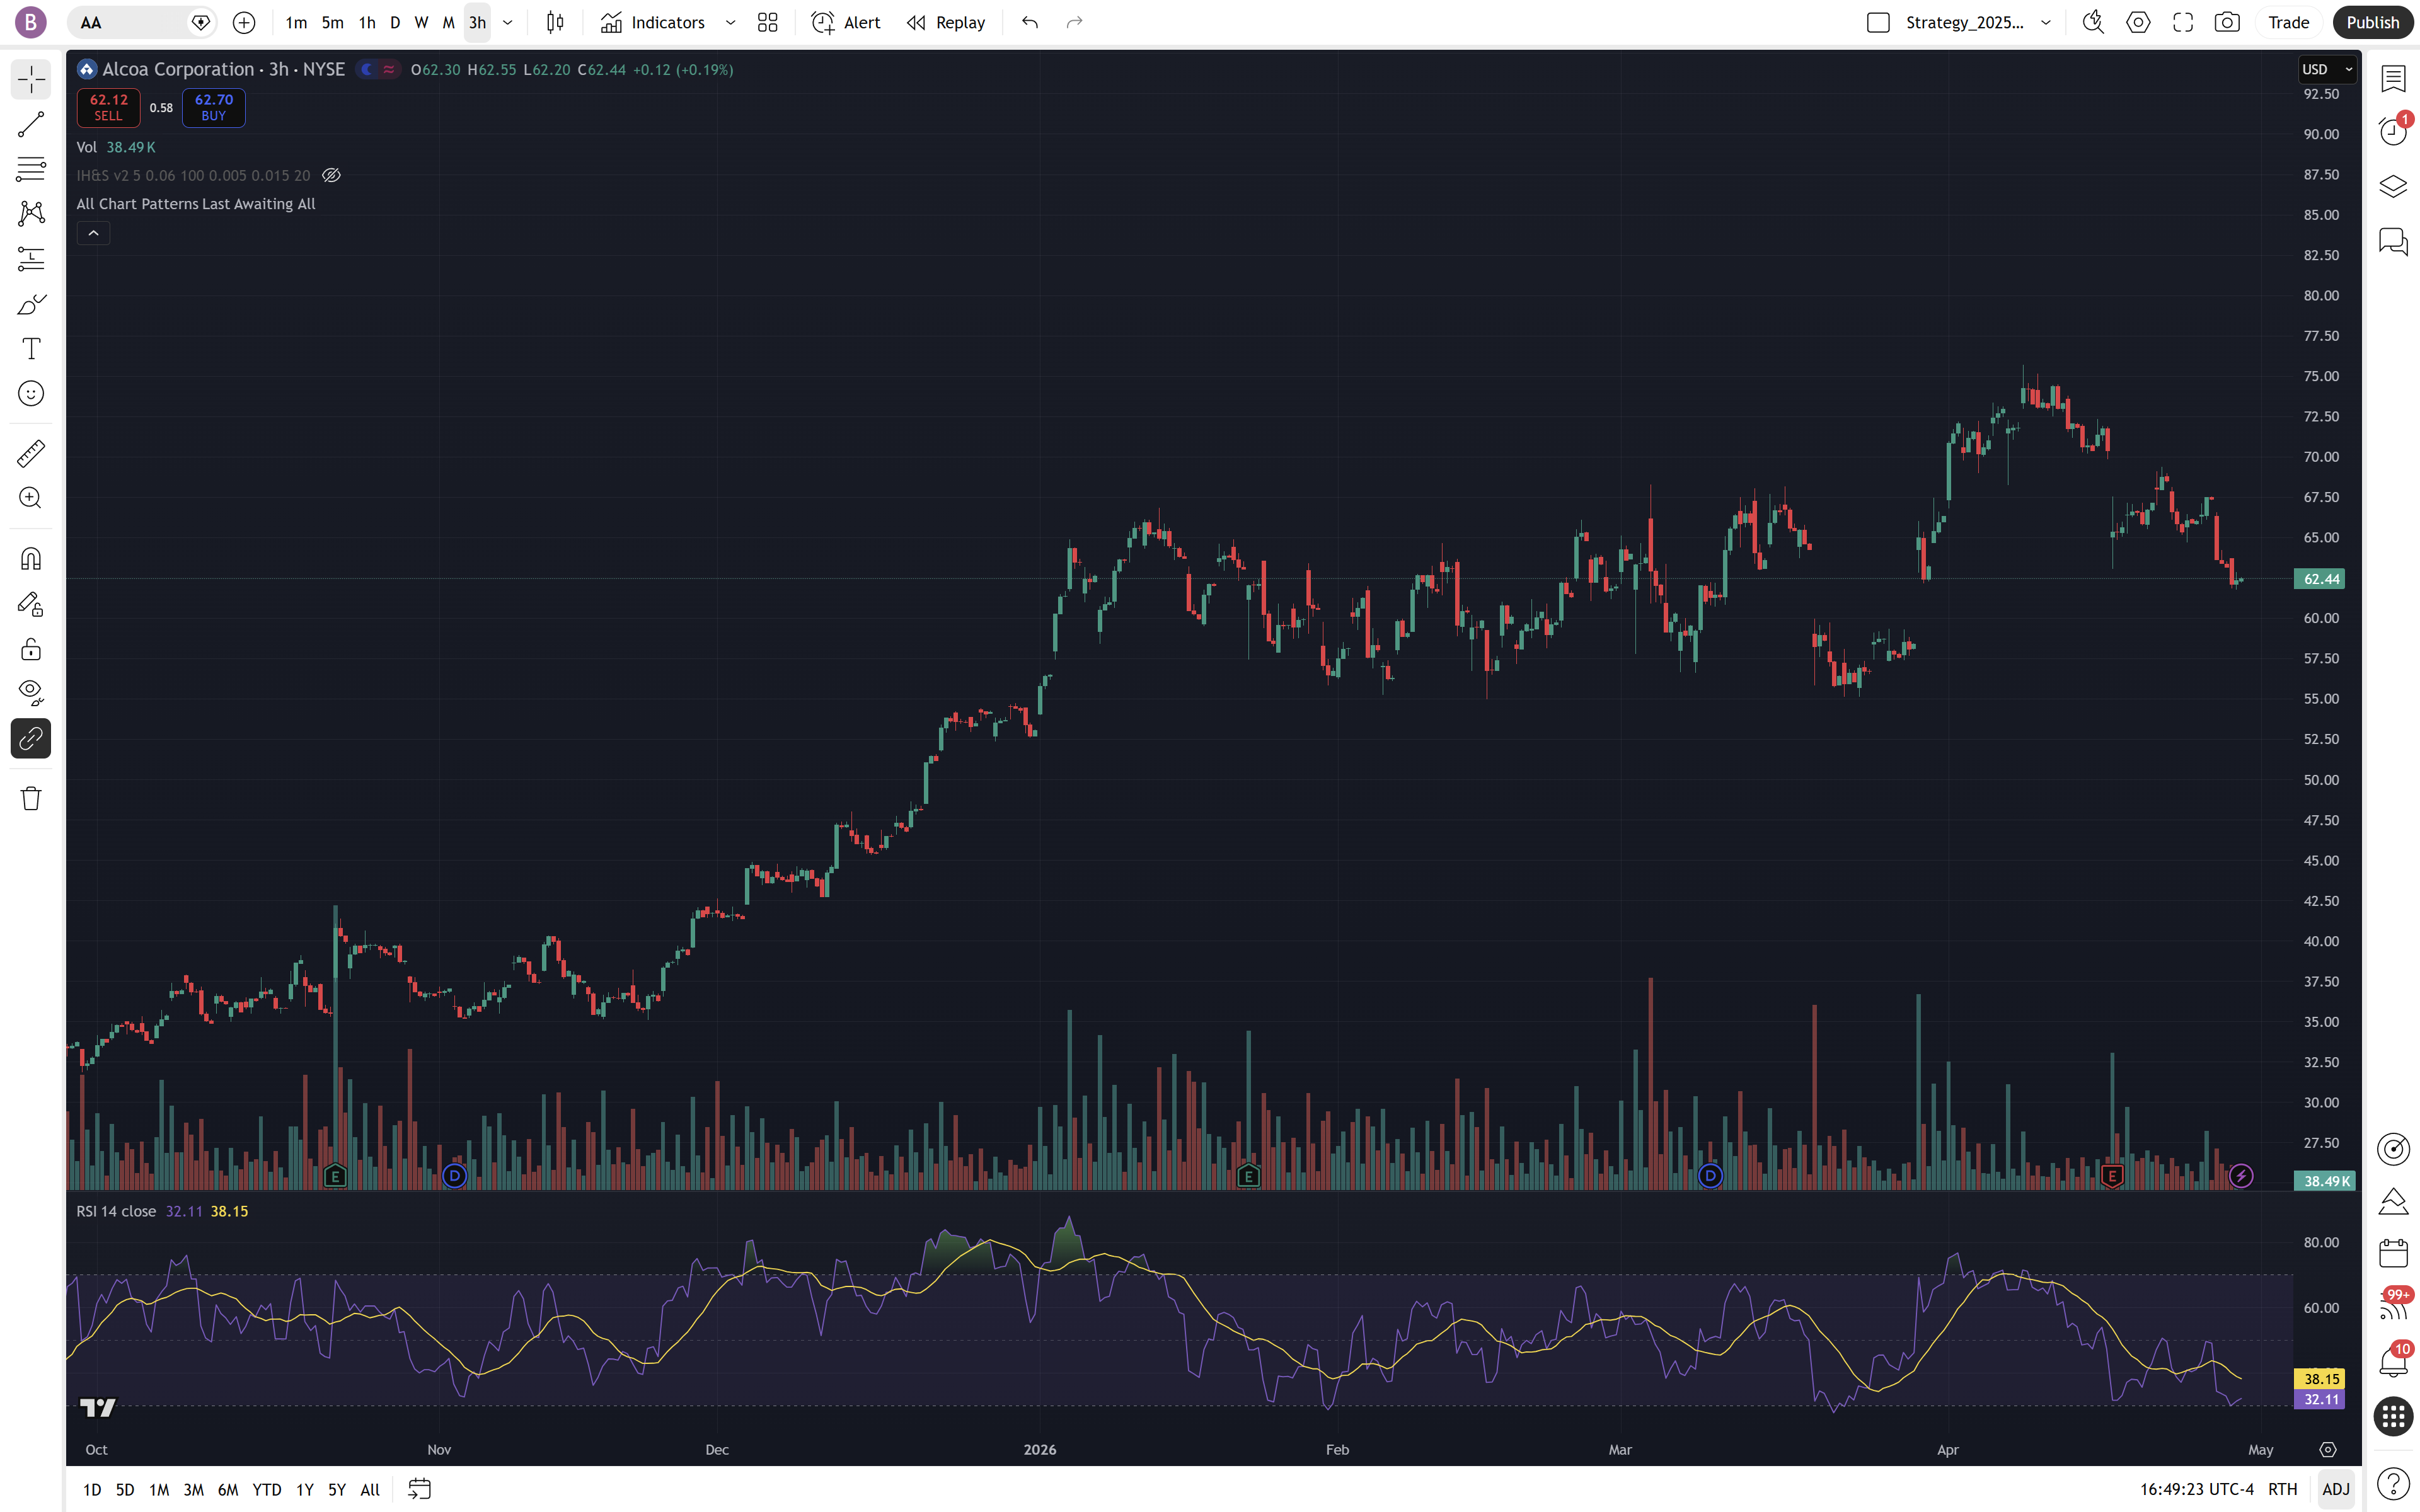Viewport: 2420px width, 1512px height.
Task: Open the candlestick chart type selector
Action: click(x=555, y=22)
